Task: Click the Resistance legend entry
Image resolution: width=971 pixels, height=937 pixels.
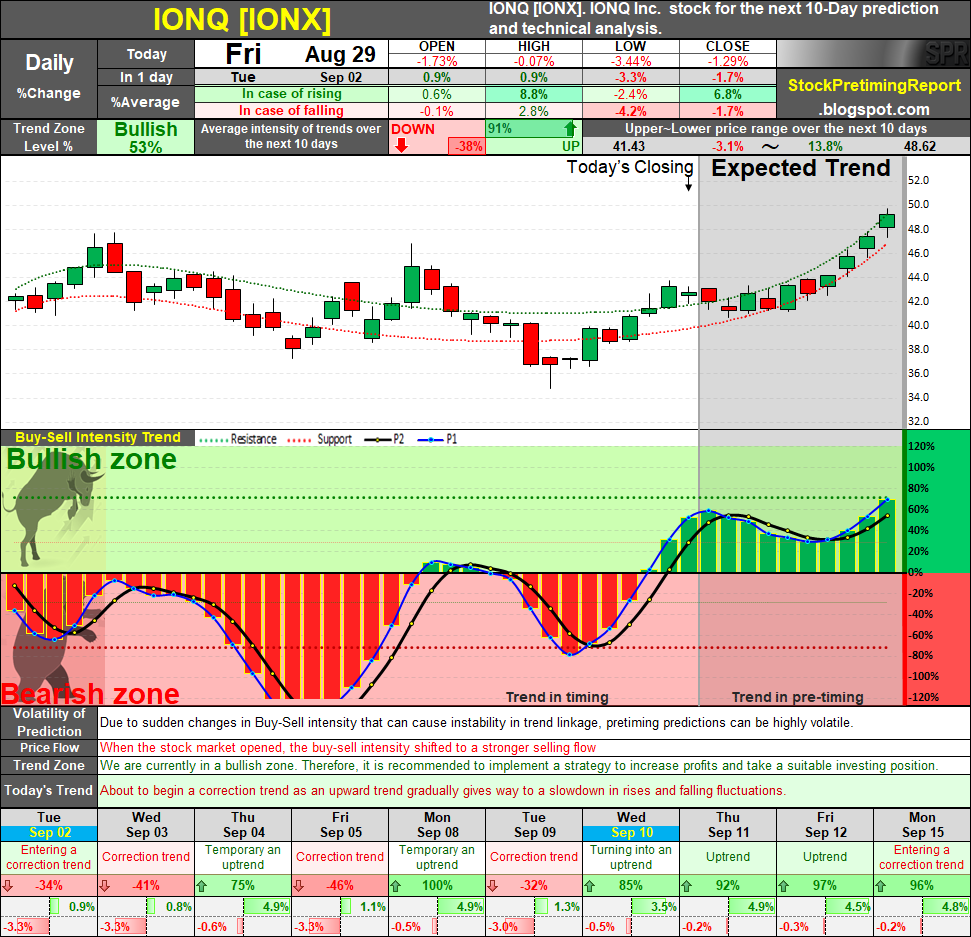Action: 237,439
